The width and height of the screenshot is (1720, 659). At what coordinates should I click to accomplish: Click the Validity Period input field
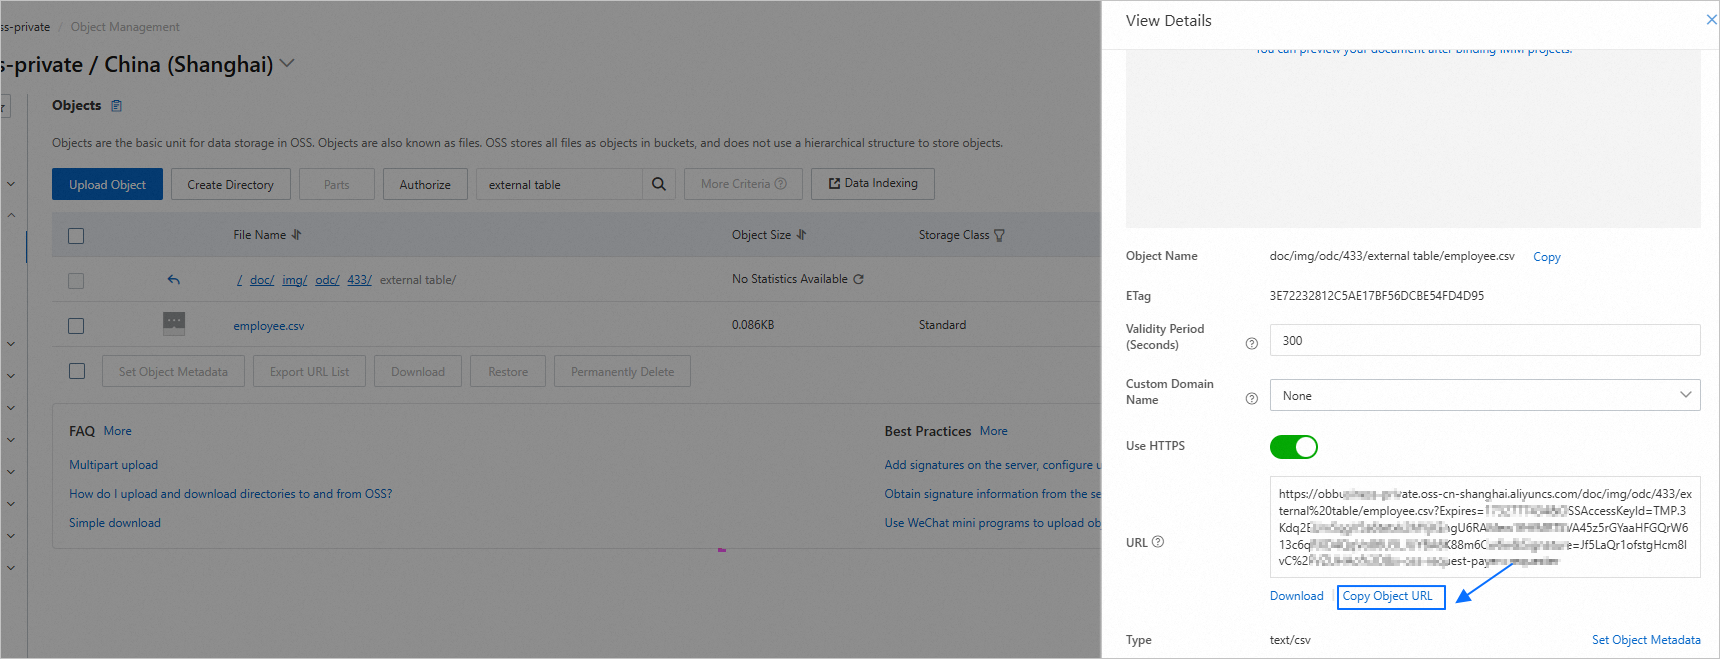pyautogui.click(x=1484, y=340)
